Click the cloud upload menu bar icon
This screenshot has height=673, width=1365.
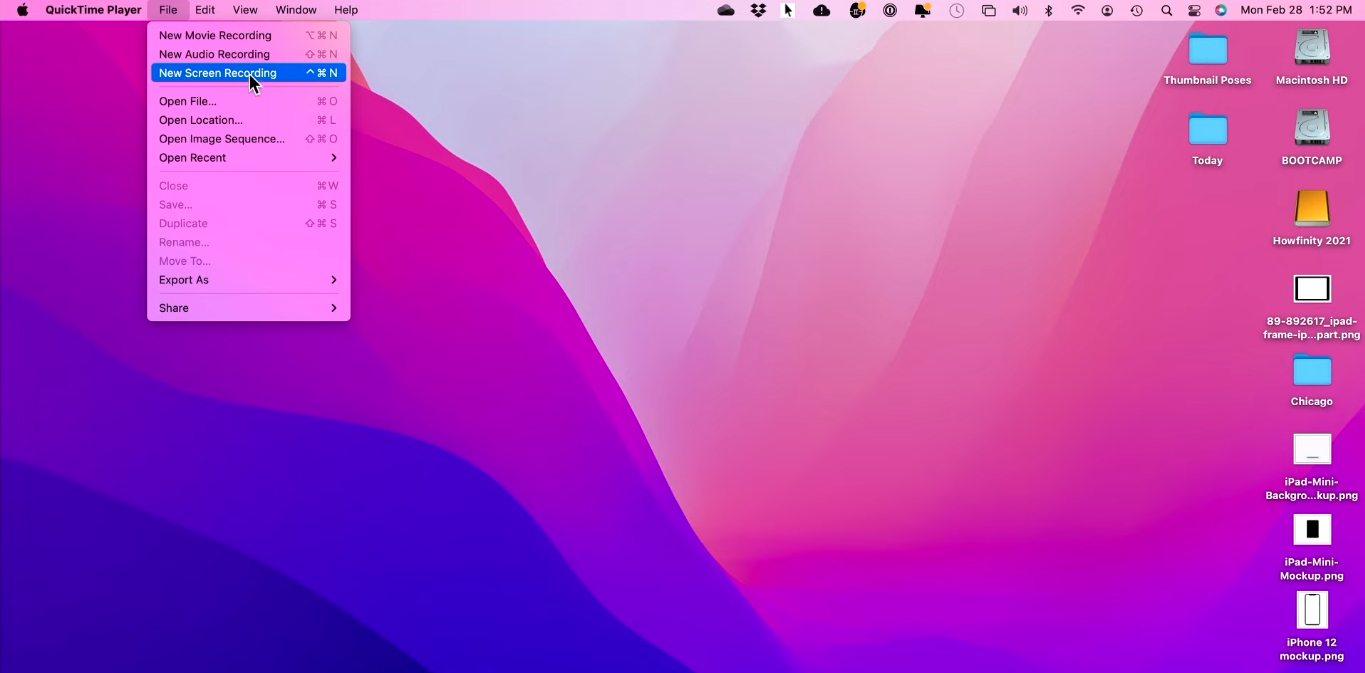coord(821,10)
